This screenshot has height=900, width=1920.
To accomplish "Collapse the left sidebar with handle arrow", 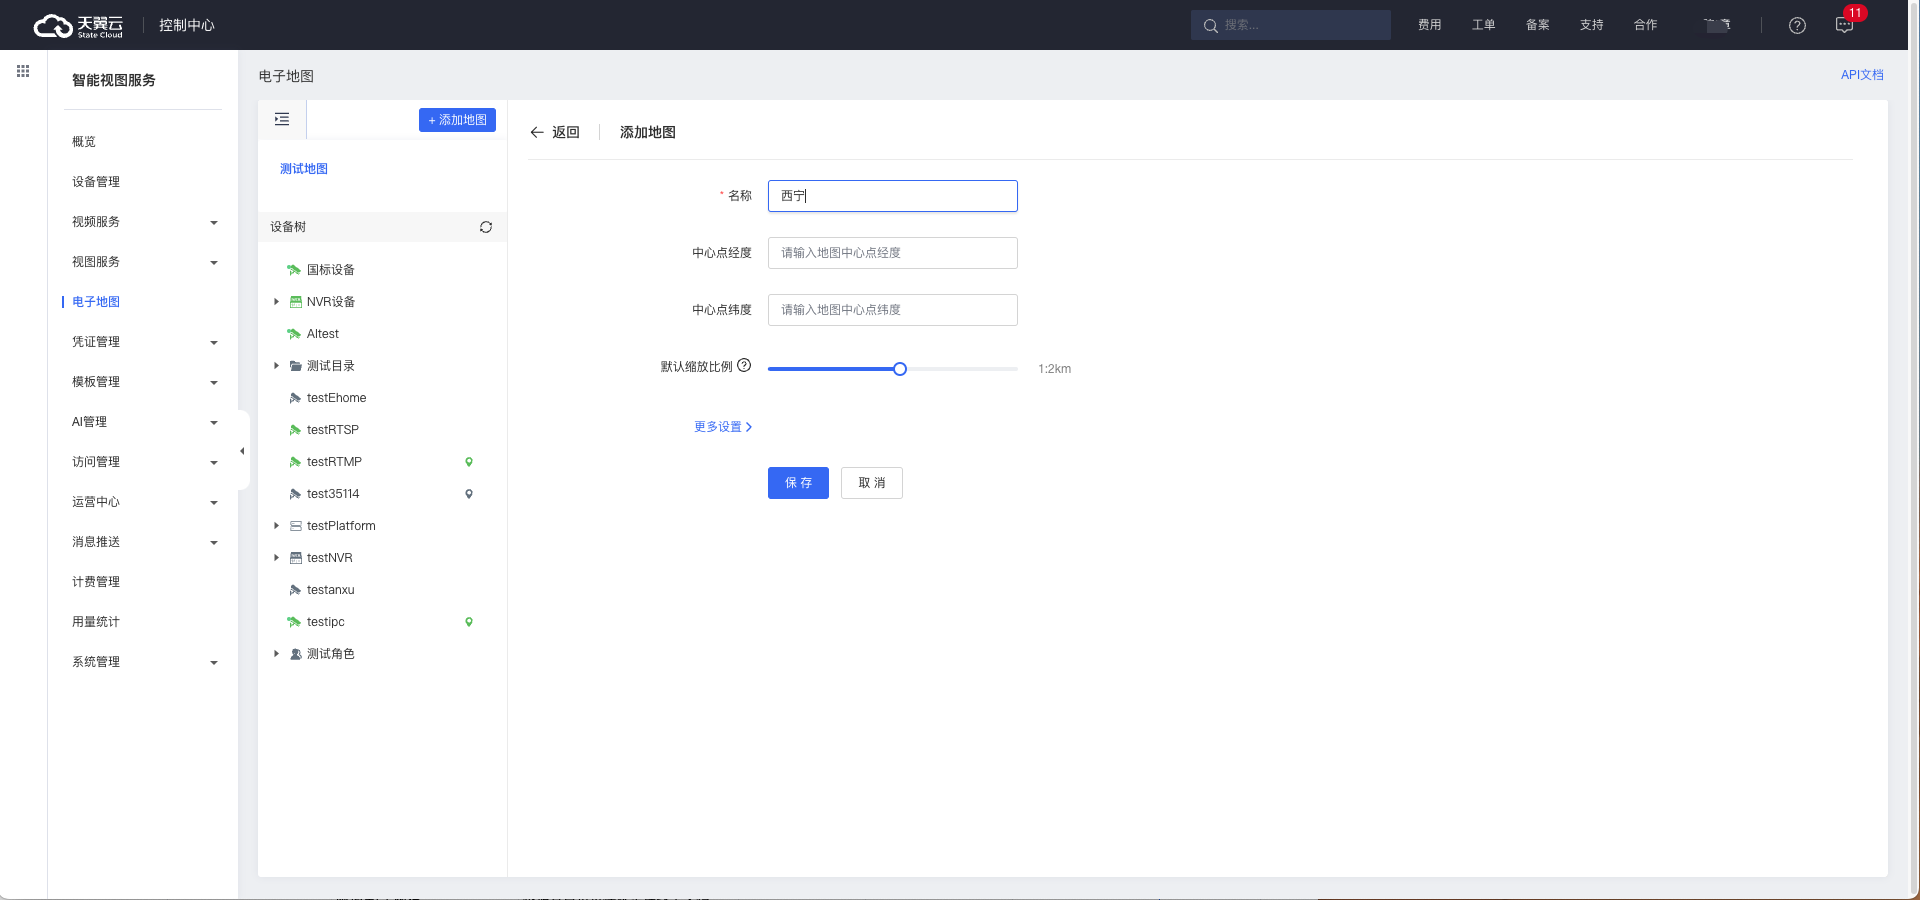I will click(242, 451).
